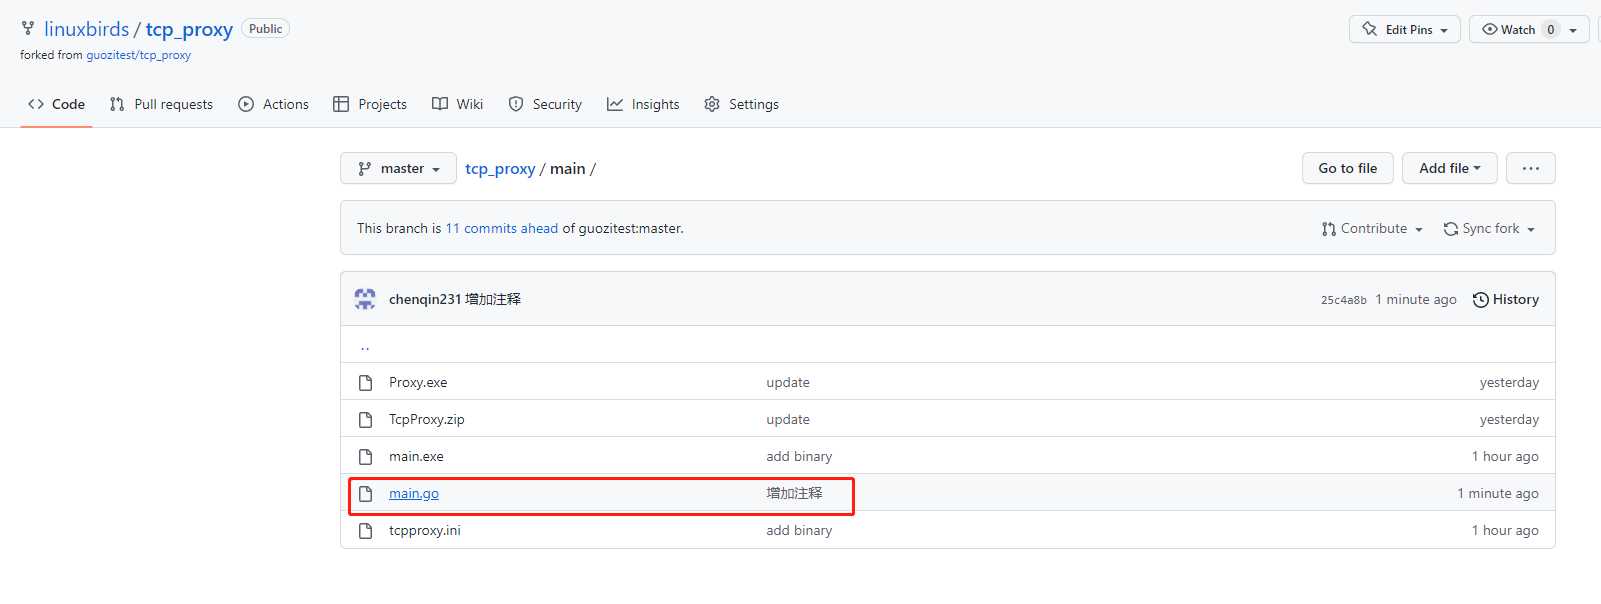
Task: Open the 11 commits ahead link
Action: [x=502, y=228]
